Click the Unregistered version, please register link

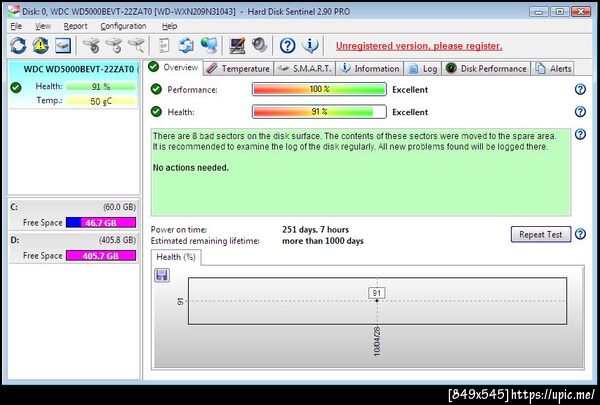point(419,46)
